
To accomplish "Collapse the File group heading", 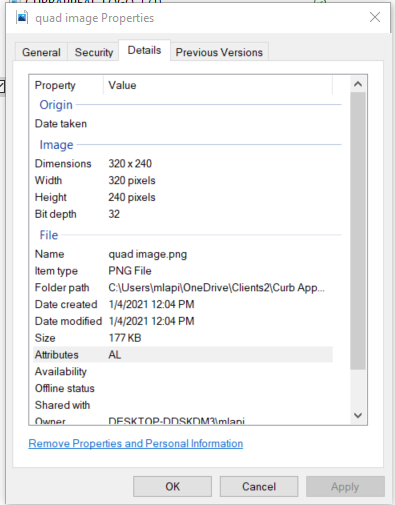I will 49,235.
